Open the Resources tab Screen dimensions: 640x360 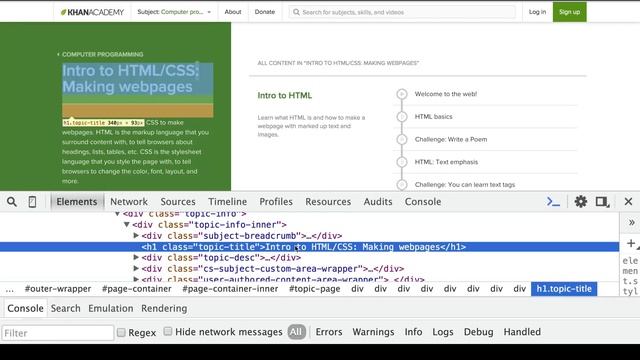click(328, 202)
